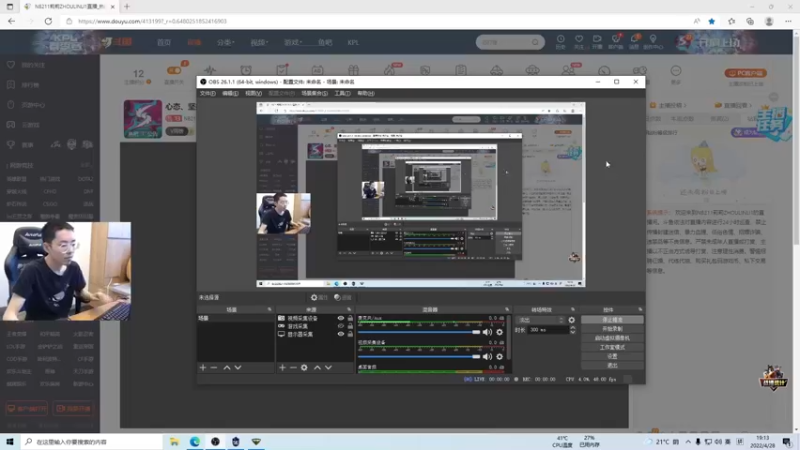Viewport: 800px width, 450px height.
Task: Open OBS 帮助 menu
Action: point(365,93)
